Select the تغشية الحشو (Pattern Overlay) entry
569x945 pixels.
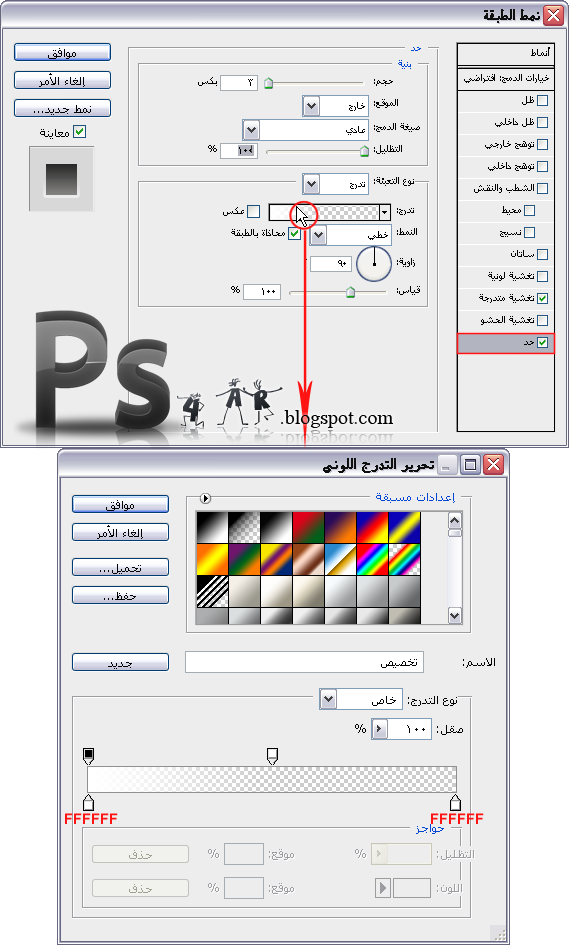[506, 320]
